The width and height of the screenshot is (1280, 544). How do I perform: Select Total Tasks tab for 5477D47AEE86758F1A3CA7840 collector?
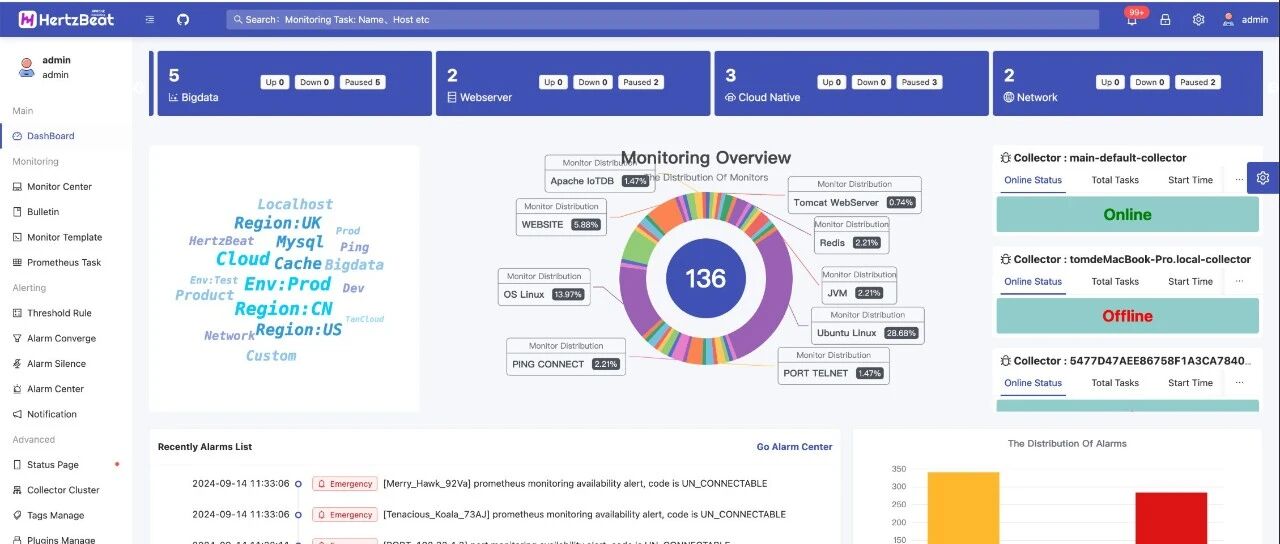tap(1115, 383)
